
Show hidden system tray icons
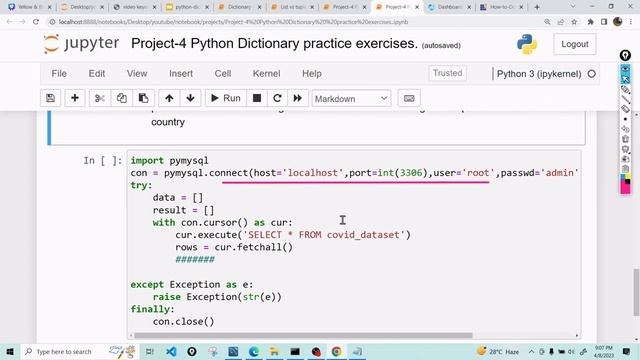[531, 351]
